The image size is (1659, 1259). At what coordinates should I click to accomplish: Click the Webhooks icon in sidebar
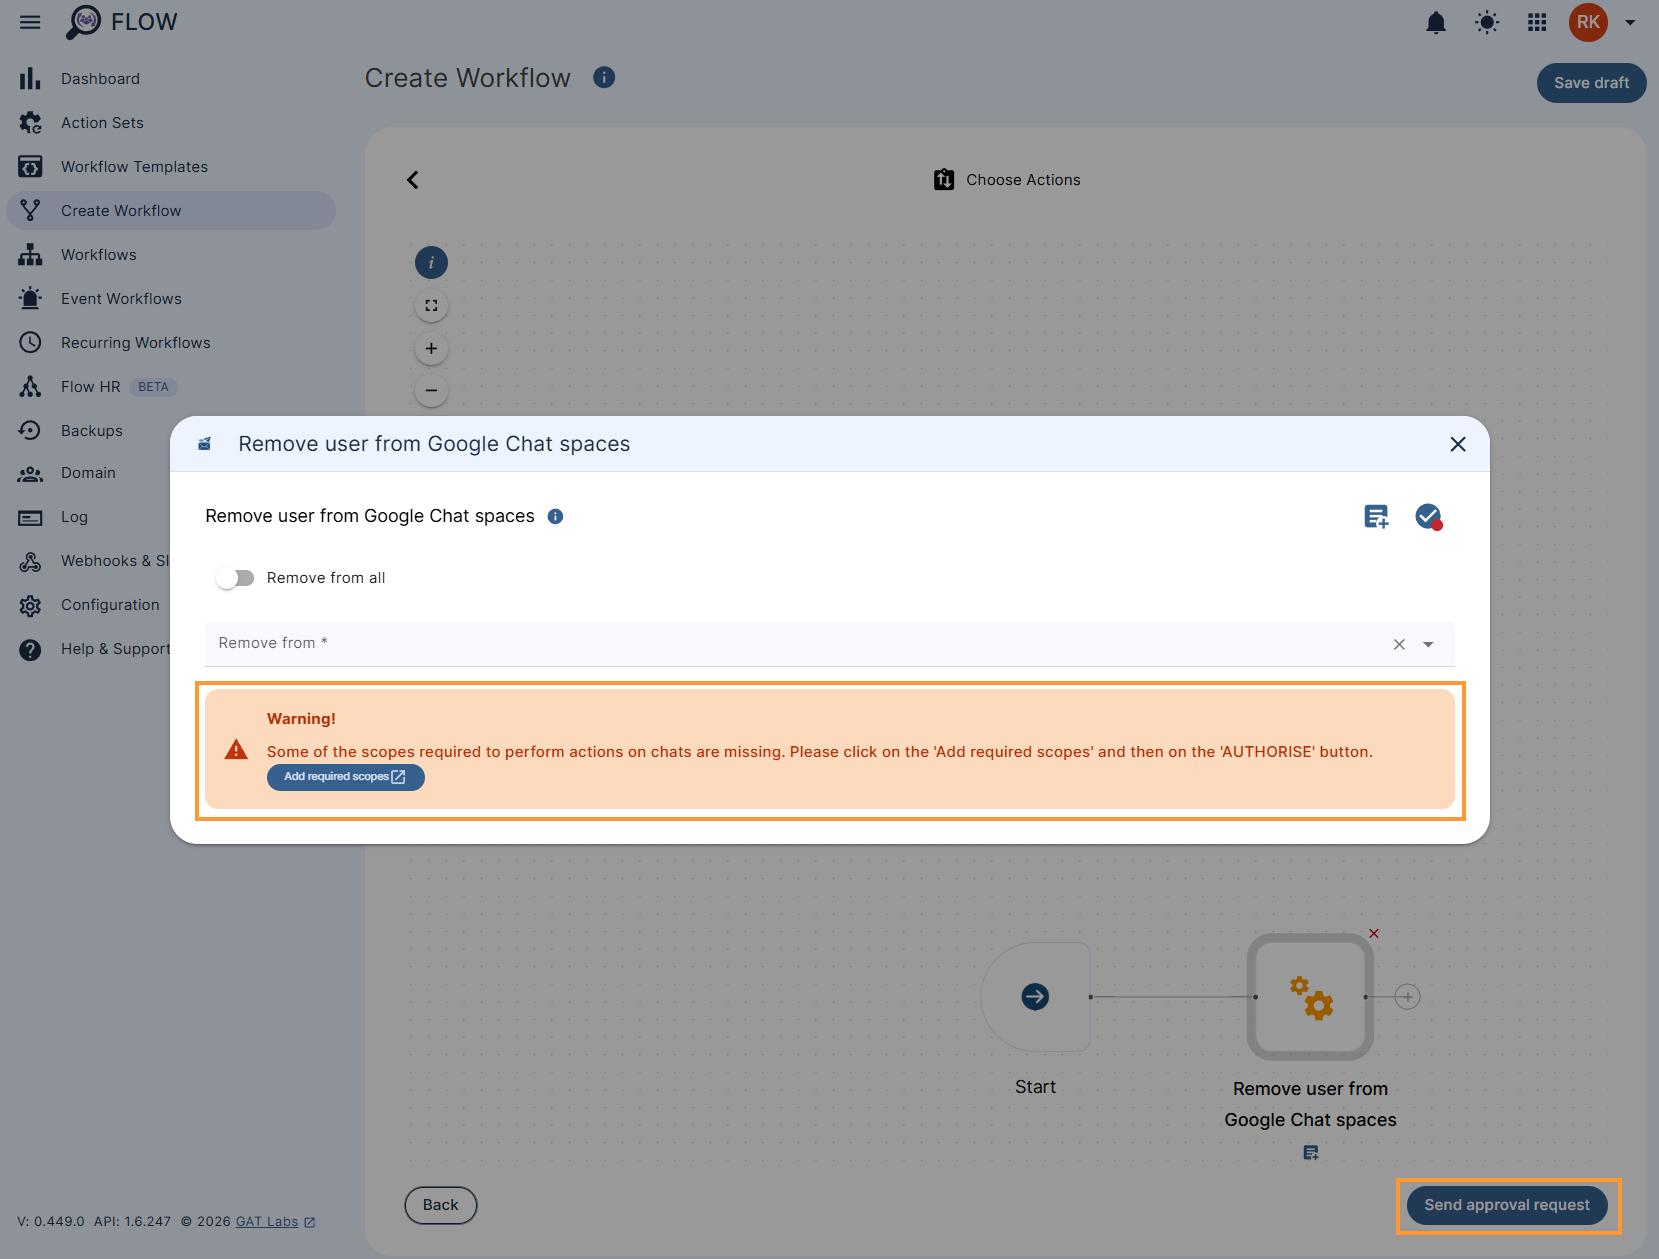pos(30,561)
